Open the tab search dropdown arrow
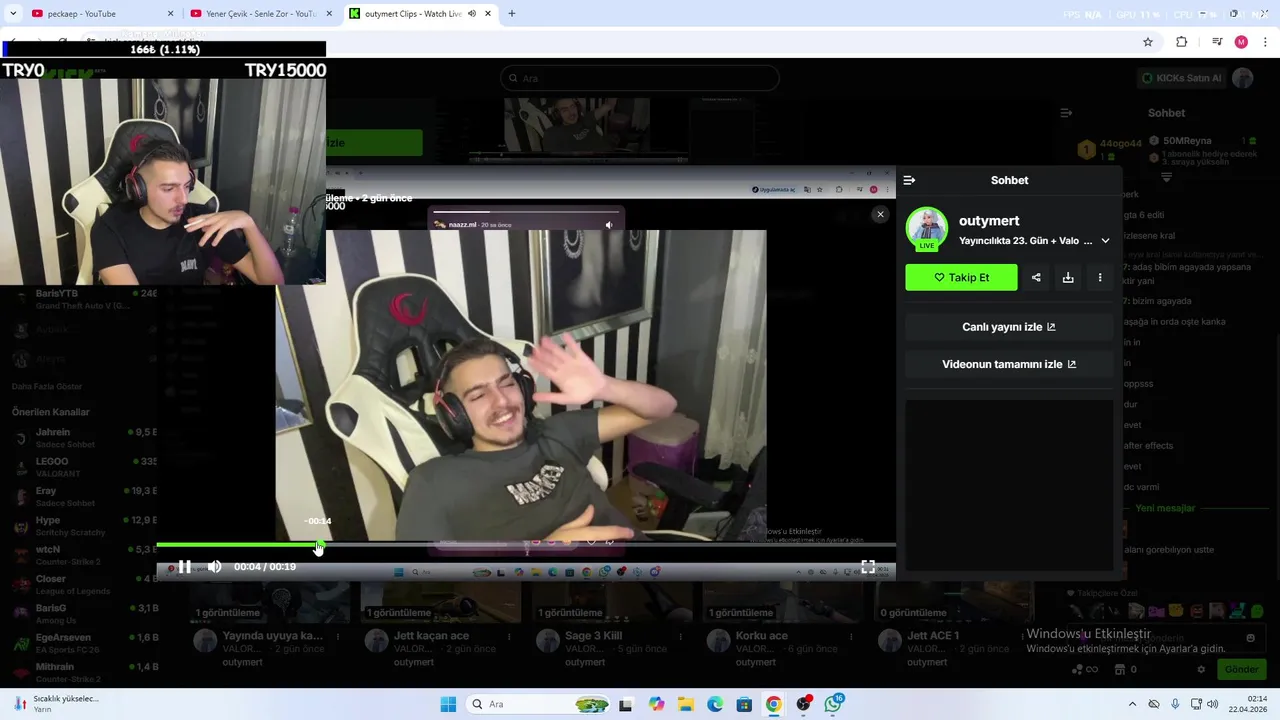 point(13,14)
